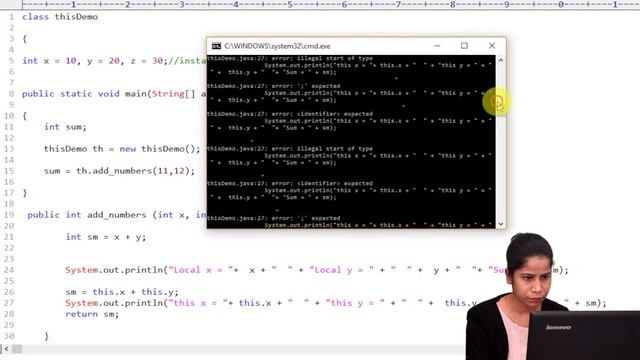The height and width of the screenshot is (360, 640).
Task: Click the cmd scrollbar up arrow
Action: pyautogui.click(x=501, y=60)
